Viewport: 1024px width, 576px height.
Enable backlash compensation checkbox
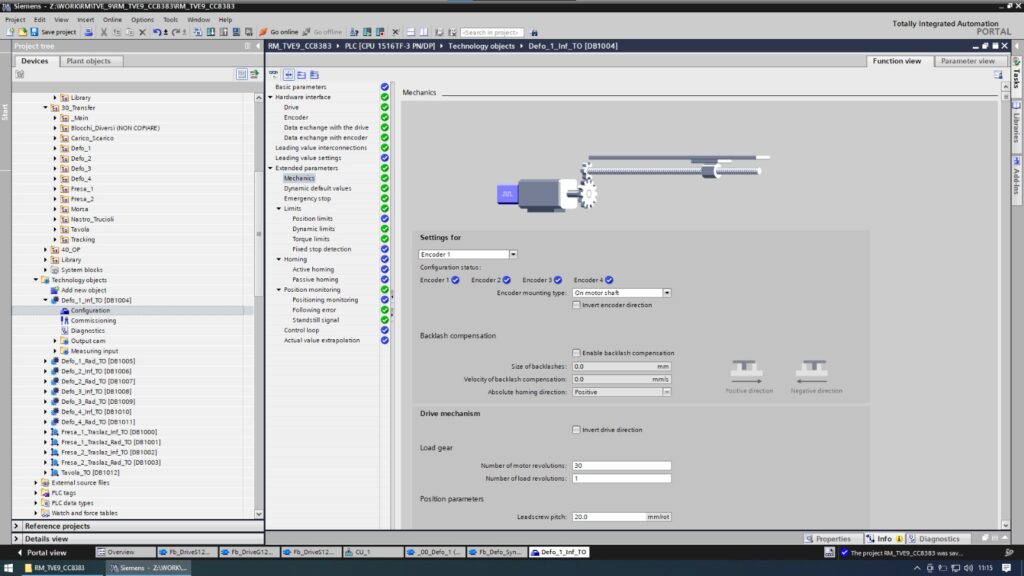[577, 353]
